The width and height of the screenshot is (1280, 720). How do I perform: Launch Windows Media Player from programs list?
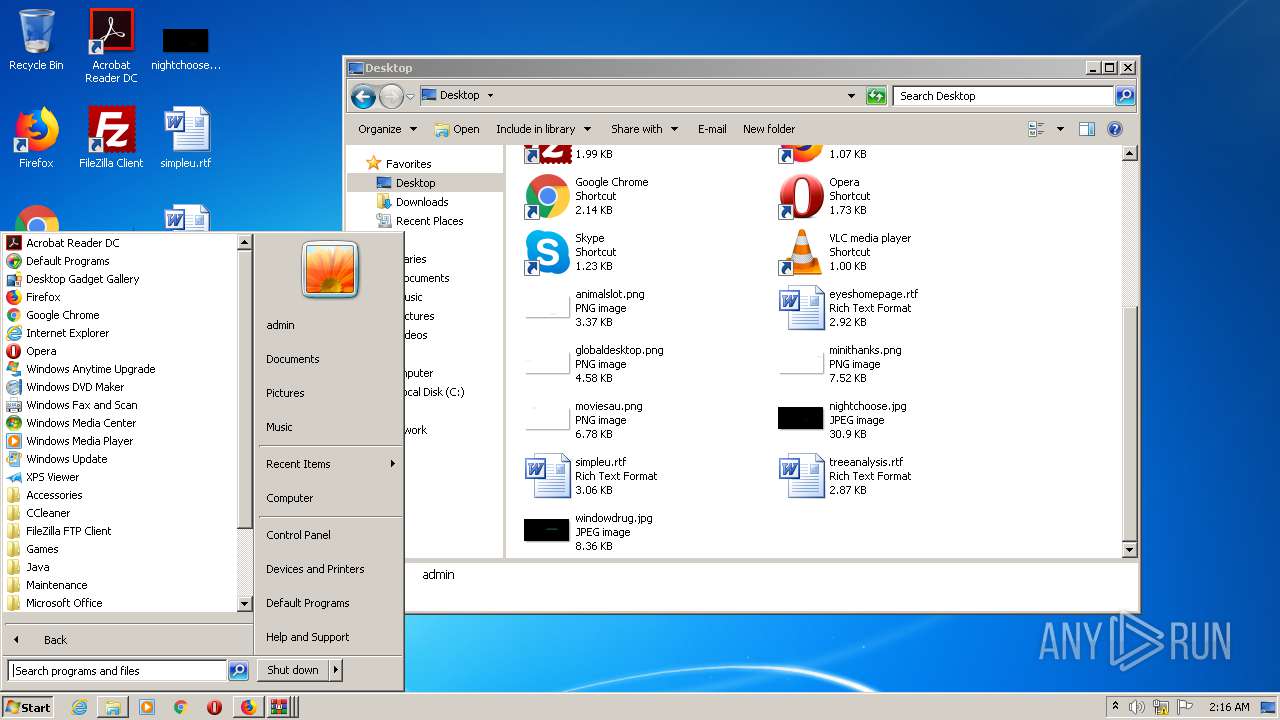click(79, 441)
